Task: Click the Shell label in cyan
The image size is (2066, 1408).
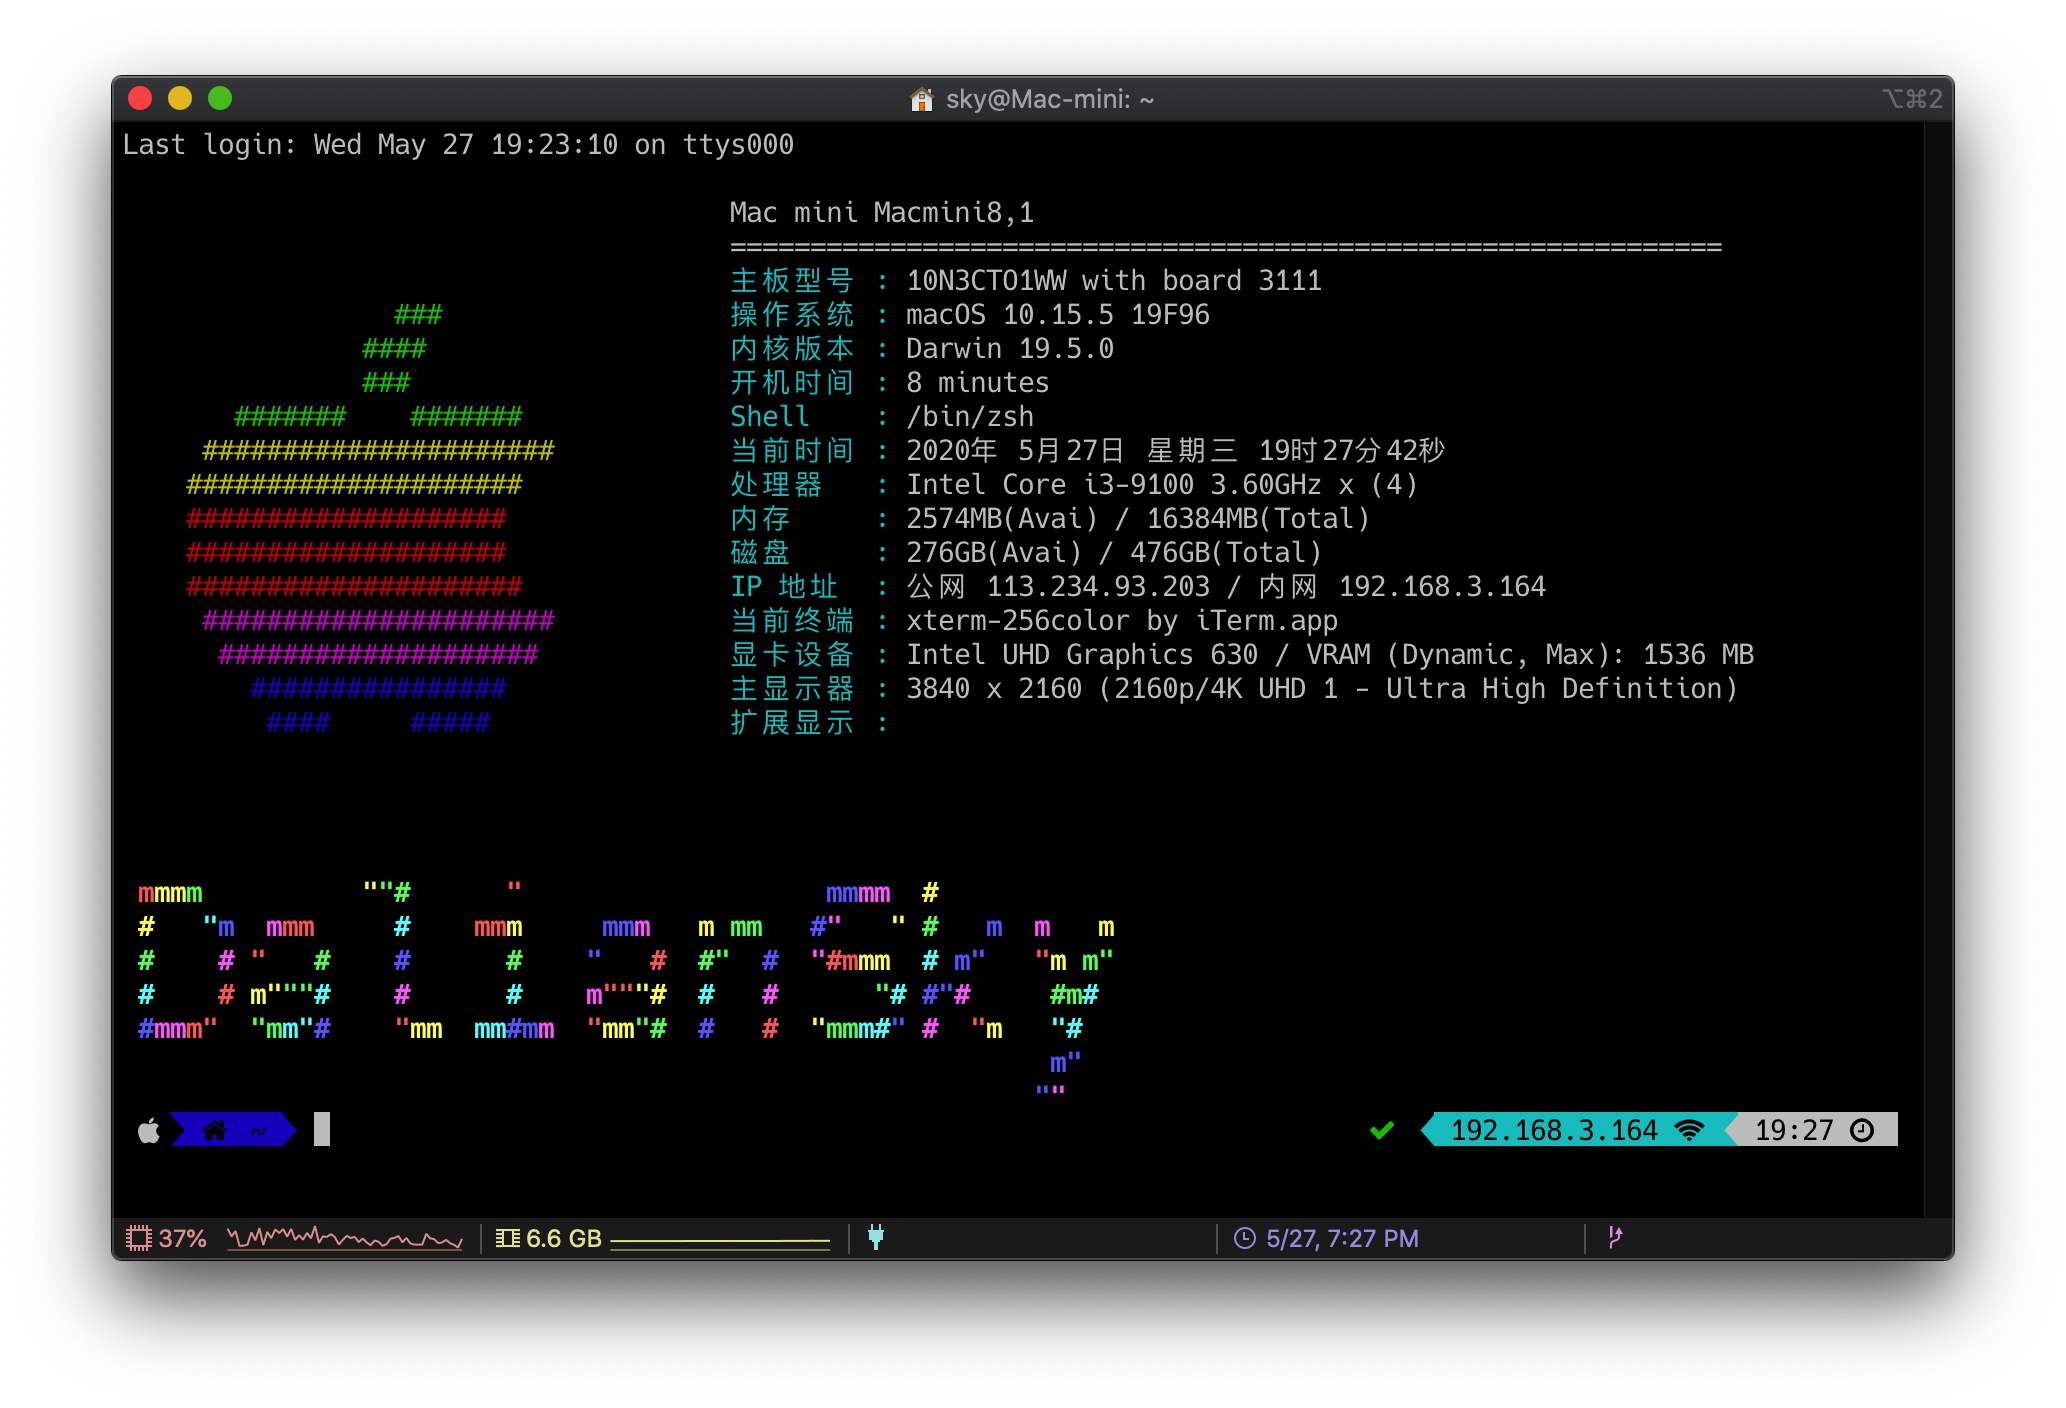Action: pyautogui.click(x=770, y=417)
